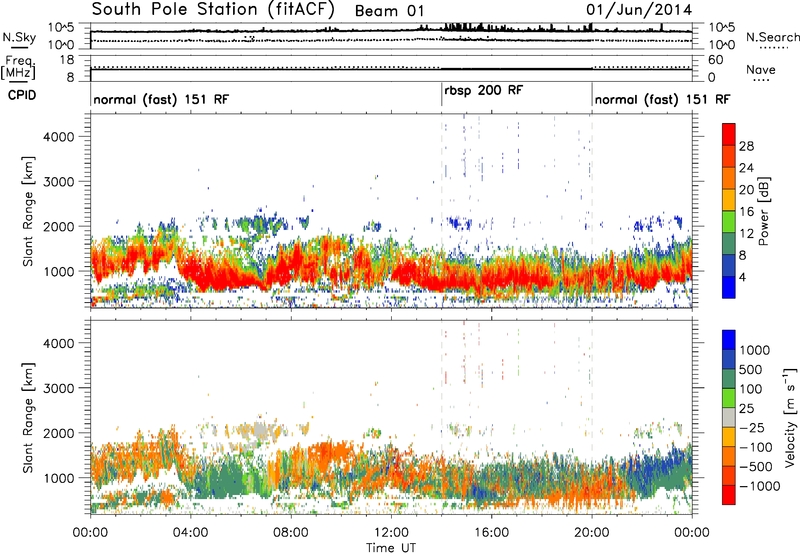Click 'Slant Range [km]' label of power panel
The image size is (800, 554).
[x=28, y=211]
